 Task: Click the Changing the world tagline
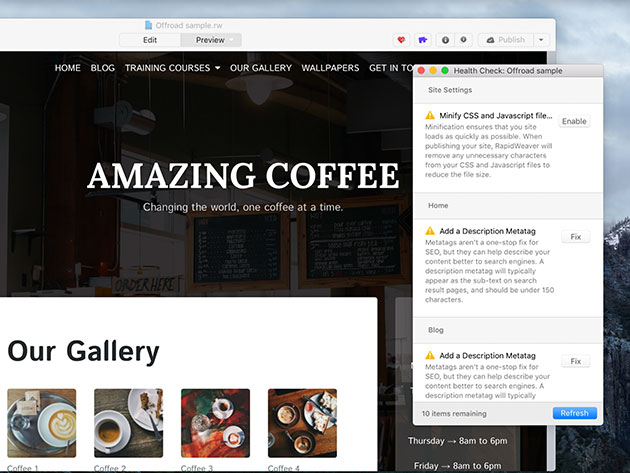[243, 207]
